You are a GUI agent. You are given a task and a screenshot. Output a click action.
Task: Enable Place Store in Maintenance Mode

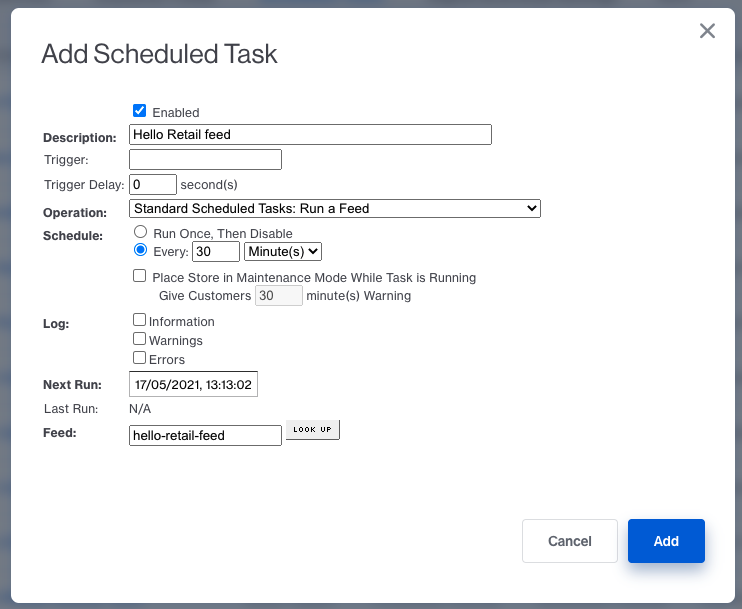tap(140, 276)
